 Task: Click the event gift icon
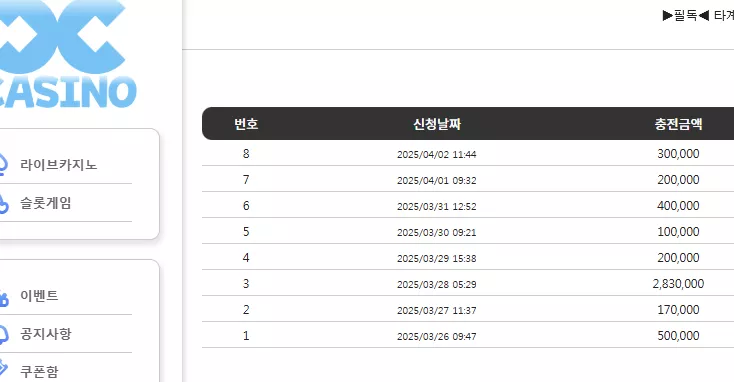point(3,297)
